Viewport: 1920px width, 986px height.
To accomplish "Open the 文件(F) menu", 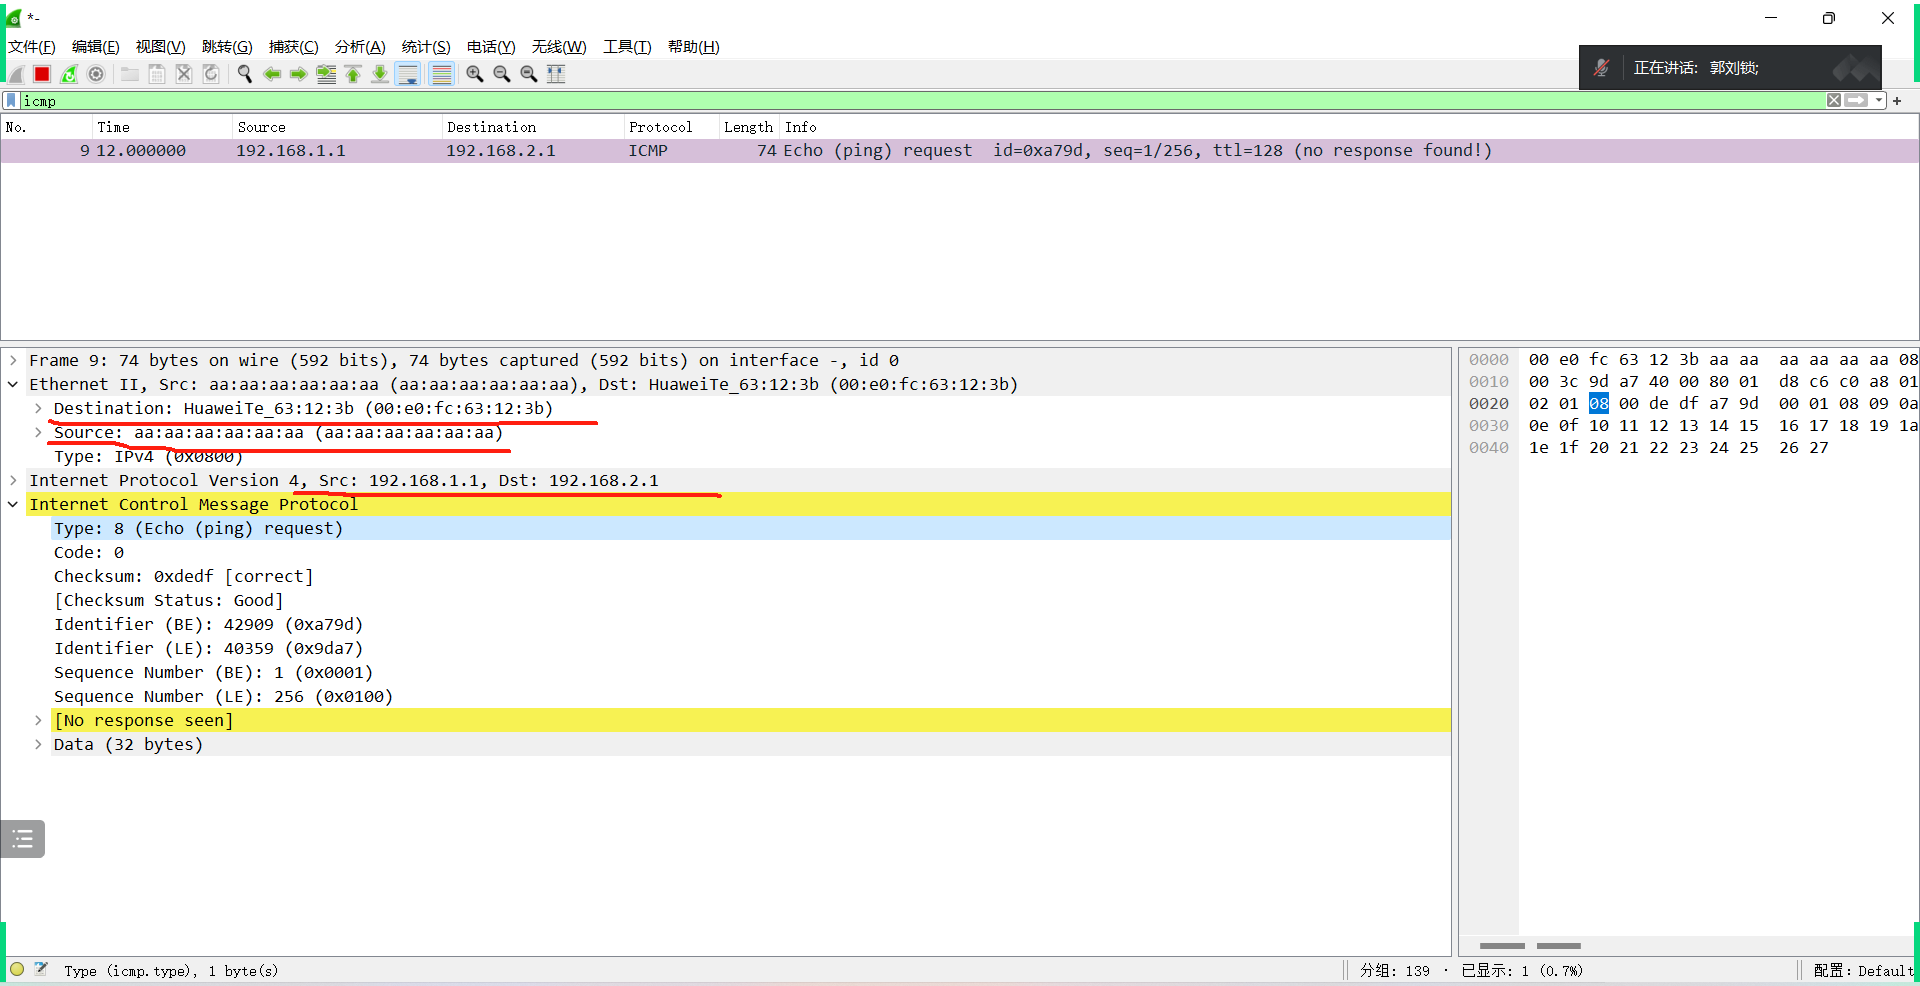I will (32, 47).
